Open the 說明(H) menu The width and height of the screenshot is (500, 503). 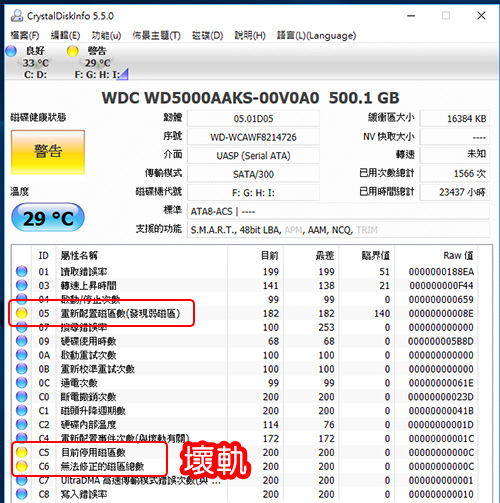coord(250,35)
